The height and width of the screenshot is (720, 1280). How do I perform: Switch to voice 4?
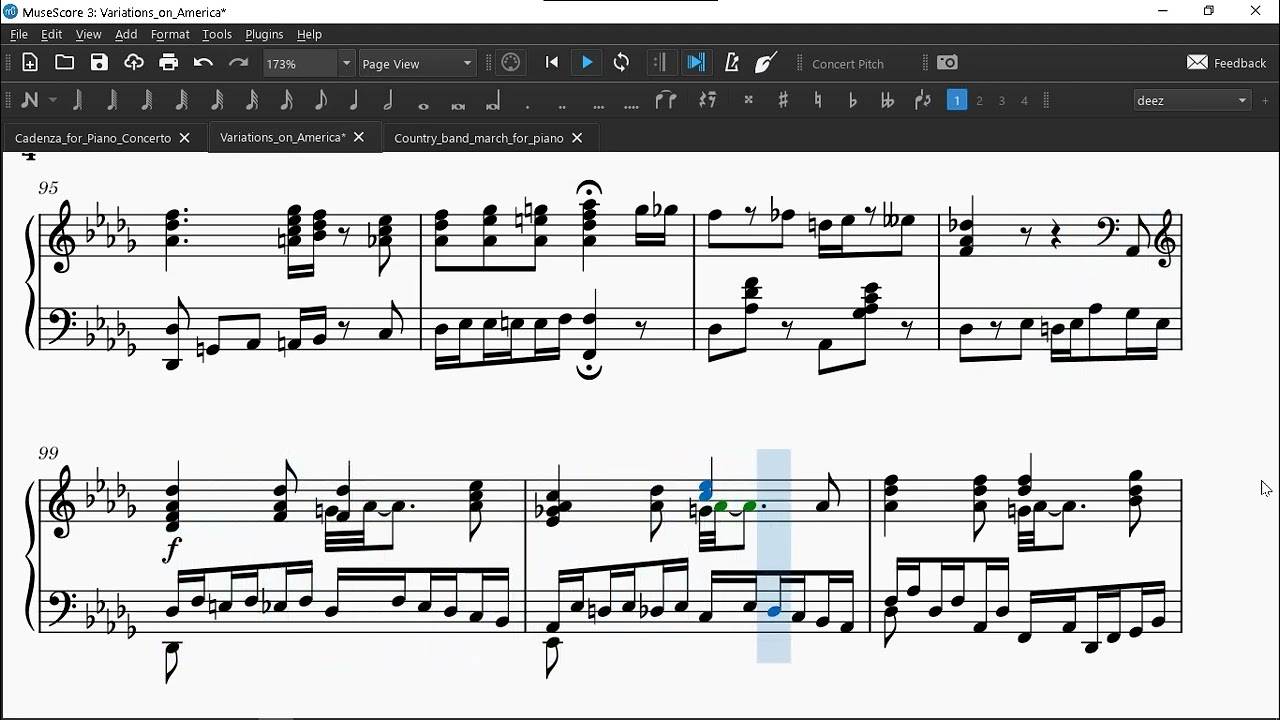click(1024, 100)
